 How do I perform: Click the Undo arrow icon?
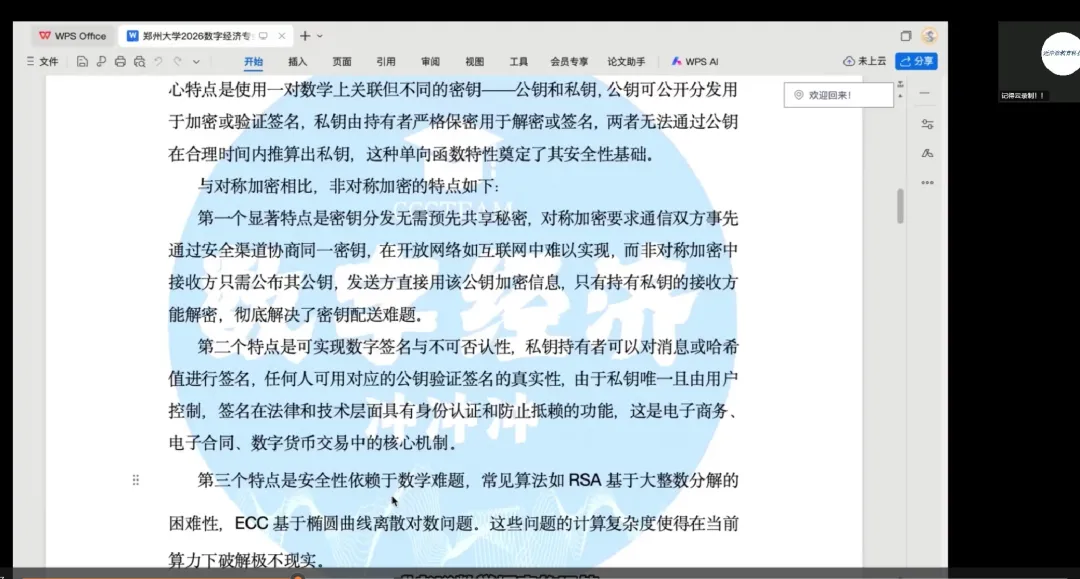coord(158,61)
